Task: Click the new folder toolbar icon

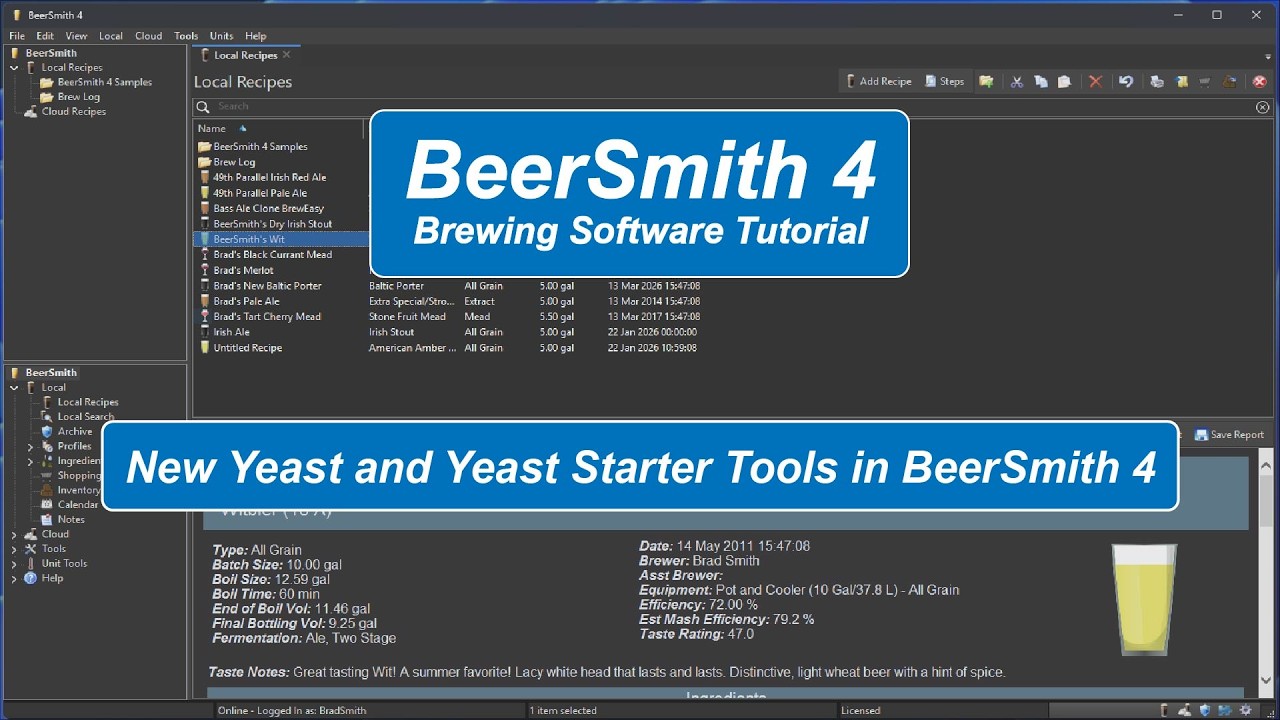Action: (x=986, y=82)
